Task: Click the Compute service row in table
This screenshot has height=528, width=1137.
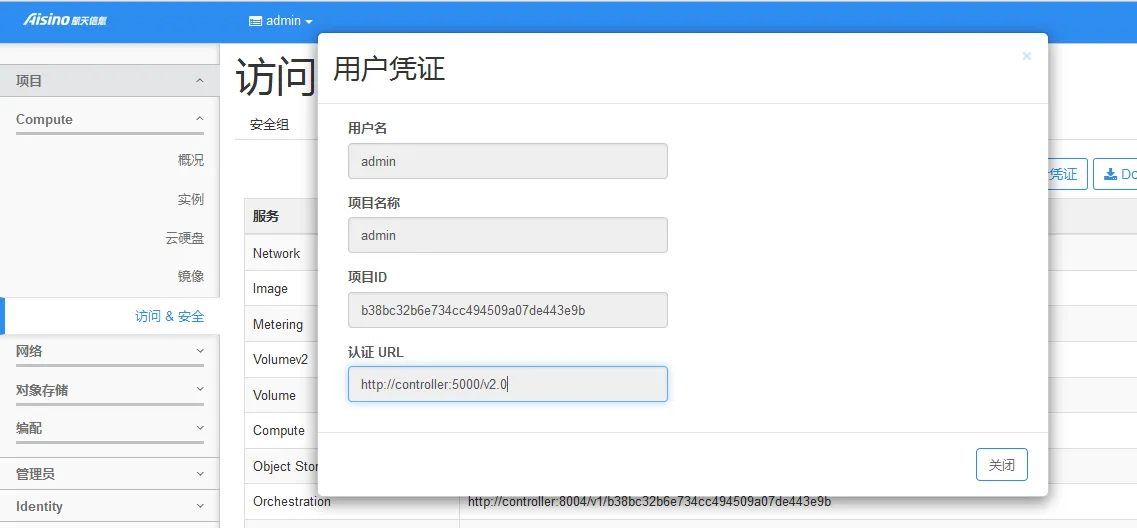Action: [281, 431]
